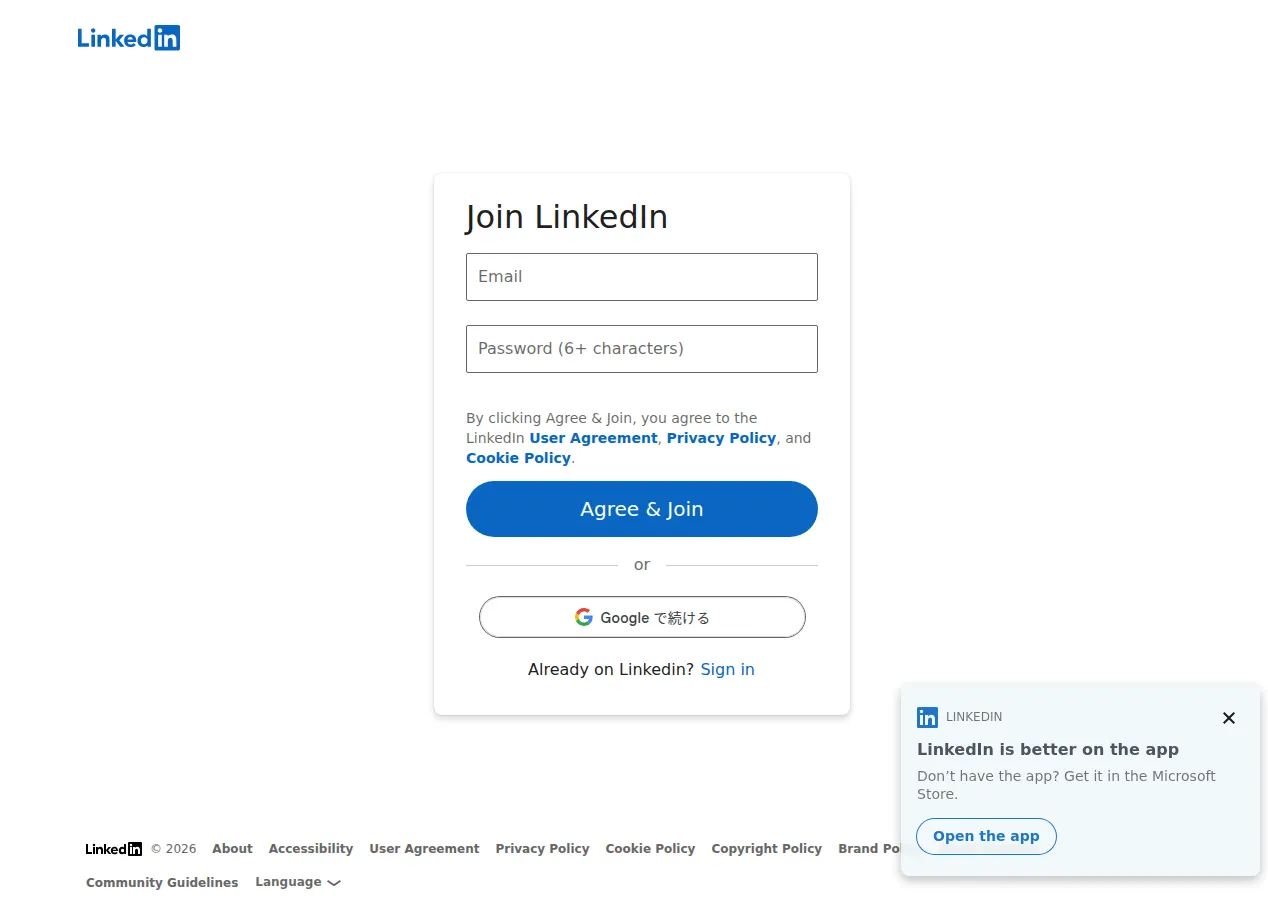Click the Agree & Join button
This screenshot has height=900, width=1268.
[x=642, y=509]
